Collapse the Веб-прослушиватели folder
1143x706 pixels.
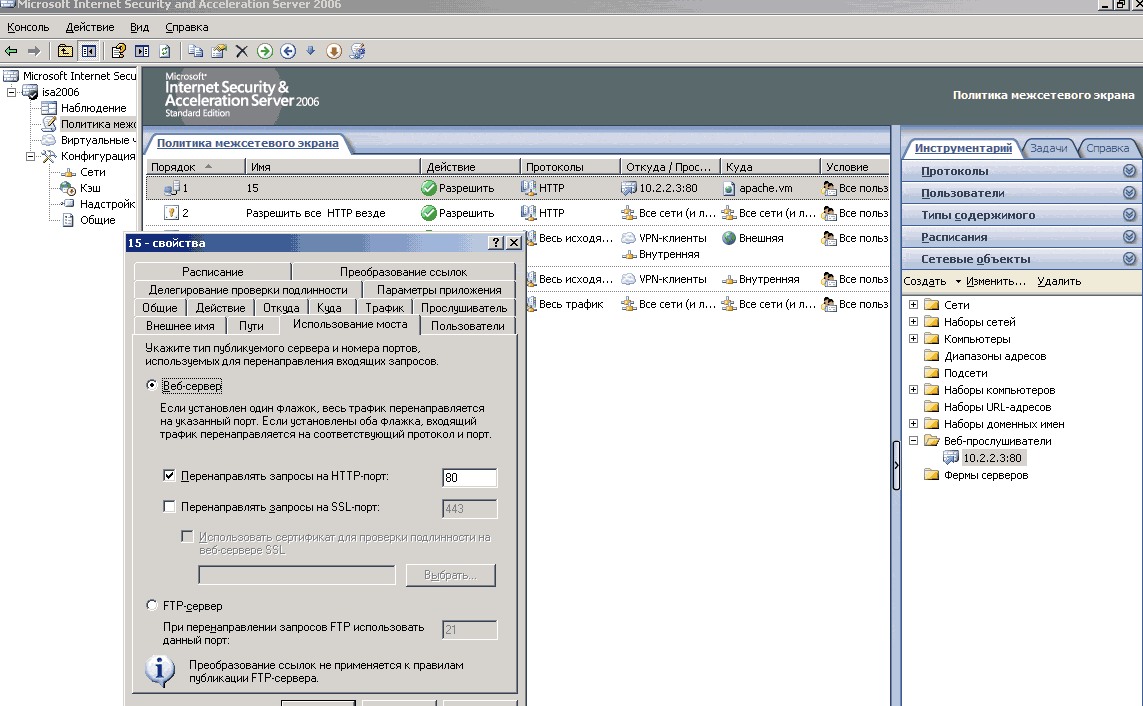tap(913, 440)
